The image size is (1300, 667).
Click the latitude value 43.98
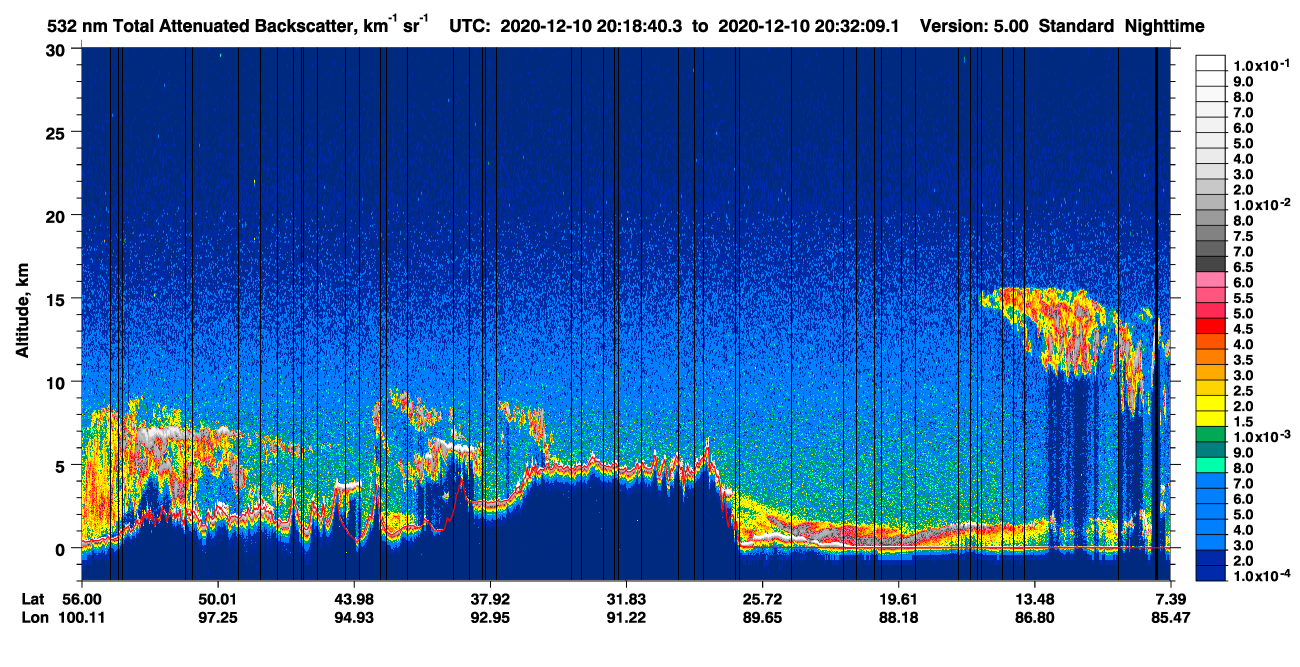(354, 599)
